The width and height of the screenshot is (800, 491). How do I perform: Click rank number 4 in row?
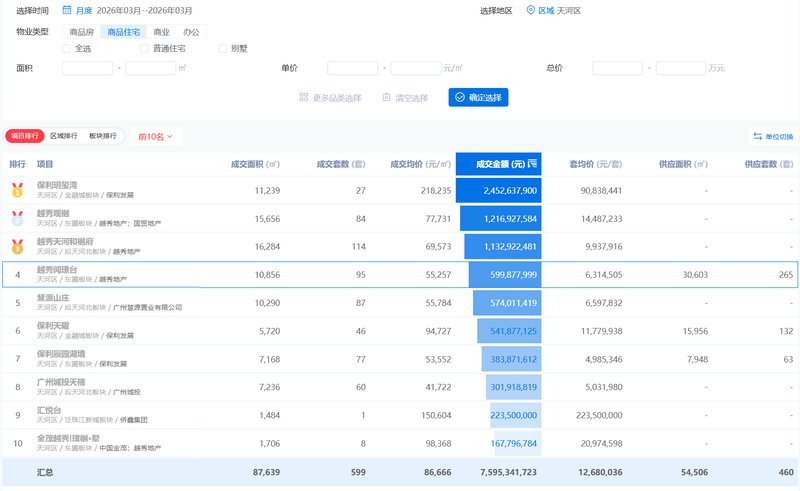17,275
